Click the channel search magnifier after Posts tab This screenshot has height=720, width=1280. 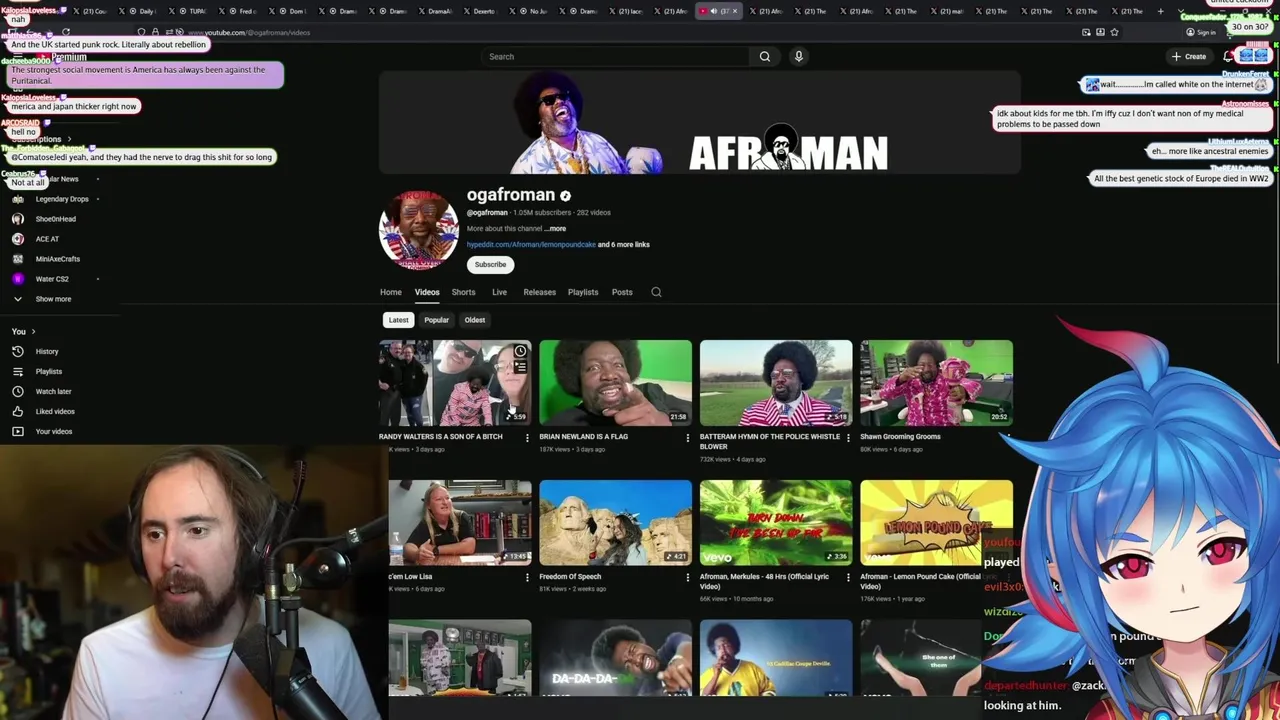coord(656,292)
